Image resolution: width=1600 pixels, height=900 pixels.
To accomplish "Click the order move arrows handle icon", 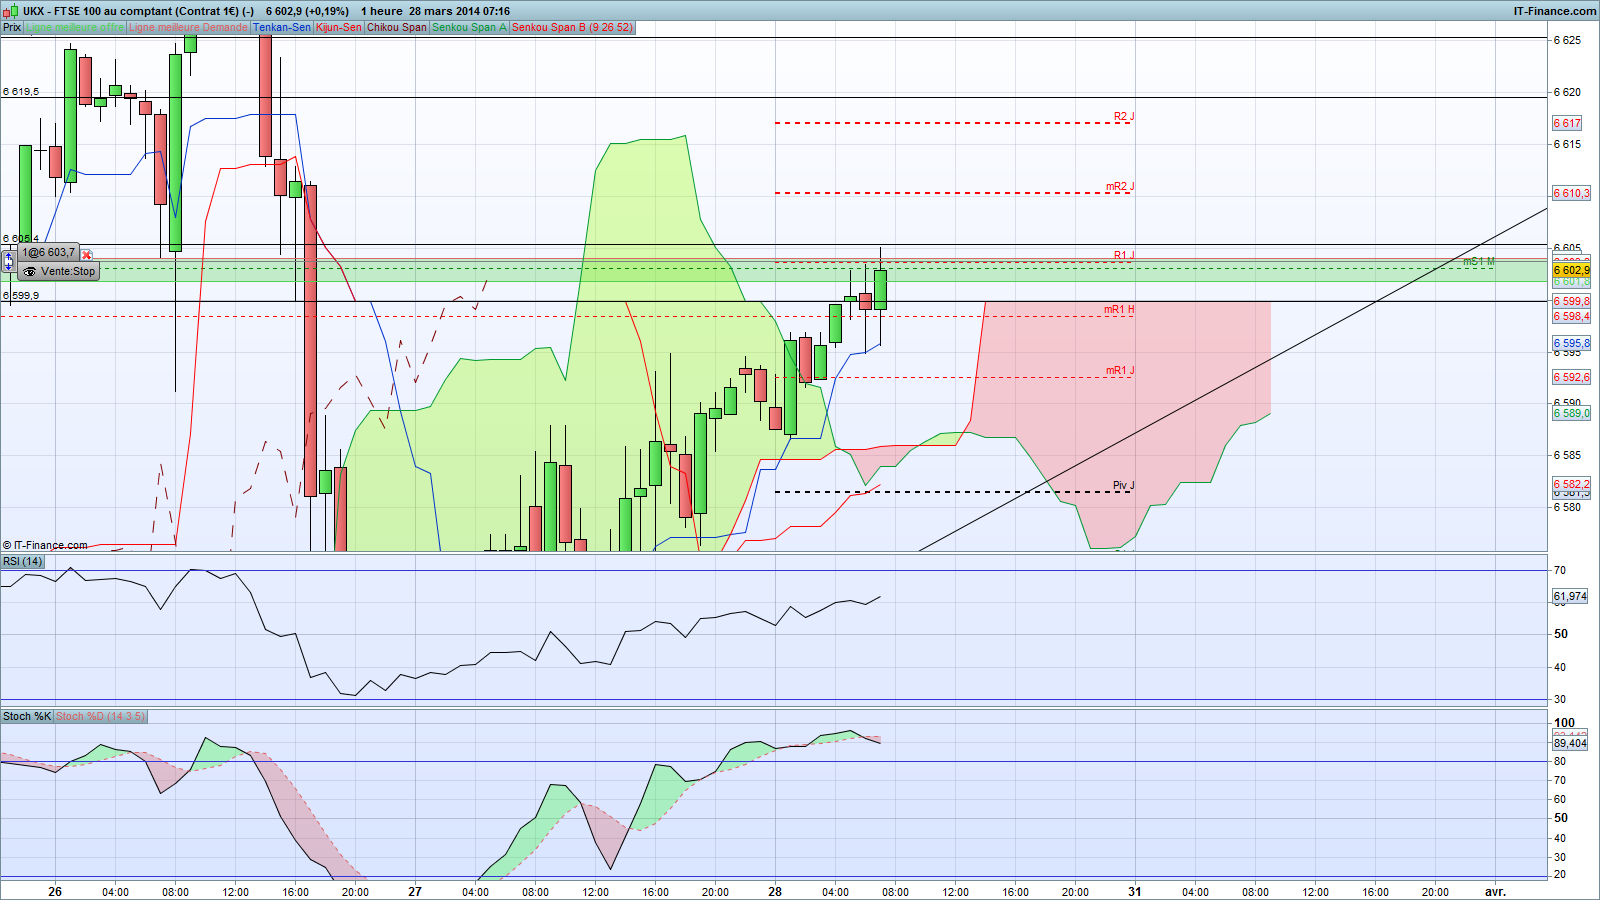I will (9, 260).
